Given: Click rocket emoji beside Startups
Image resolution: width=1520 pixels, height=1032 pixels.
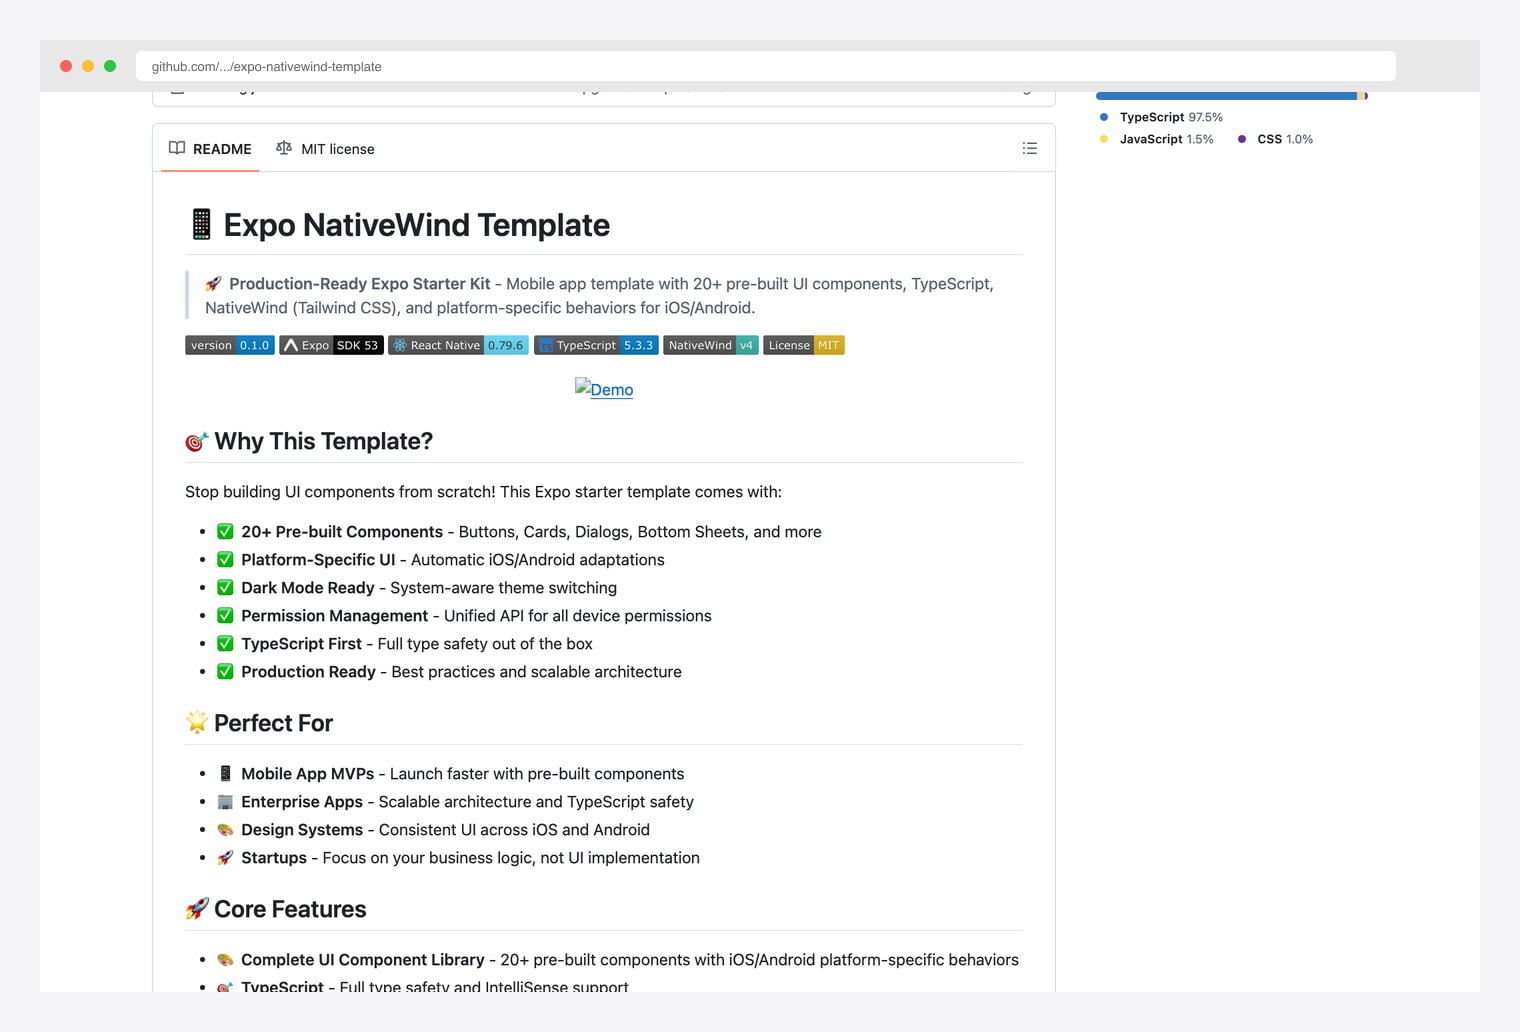Looking at the screenshot, I should click(x=225, y=857).
